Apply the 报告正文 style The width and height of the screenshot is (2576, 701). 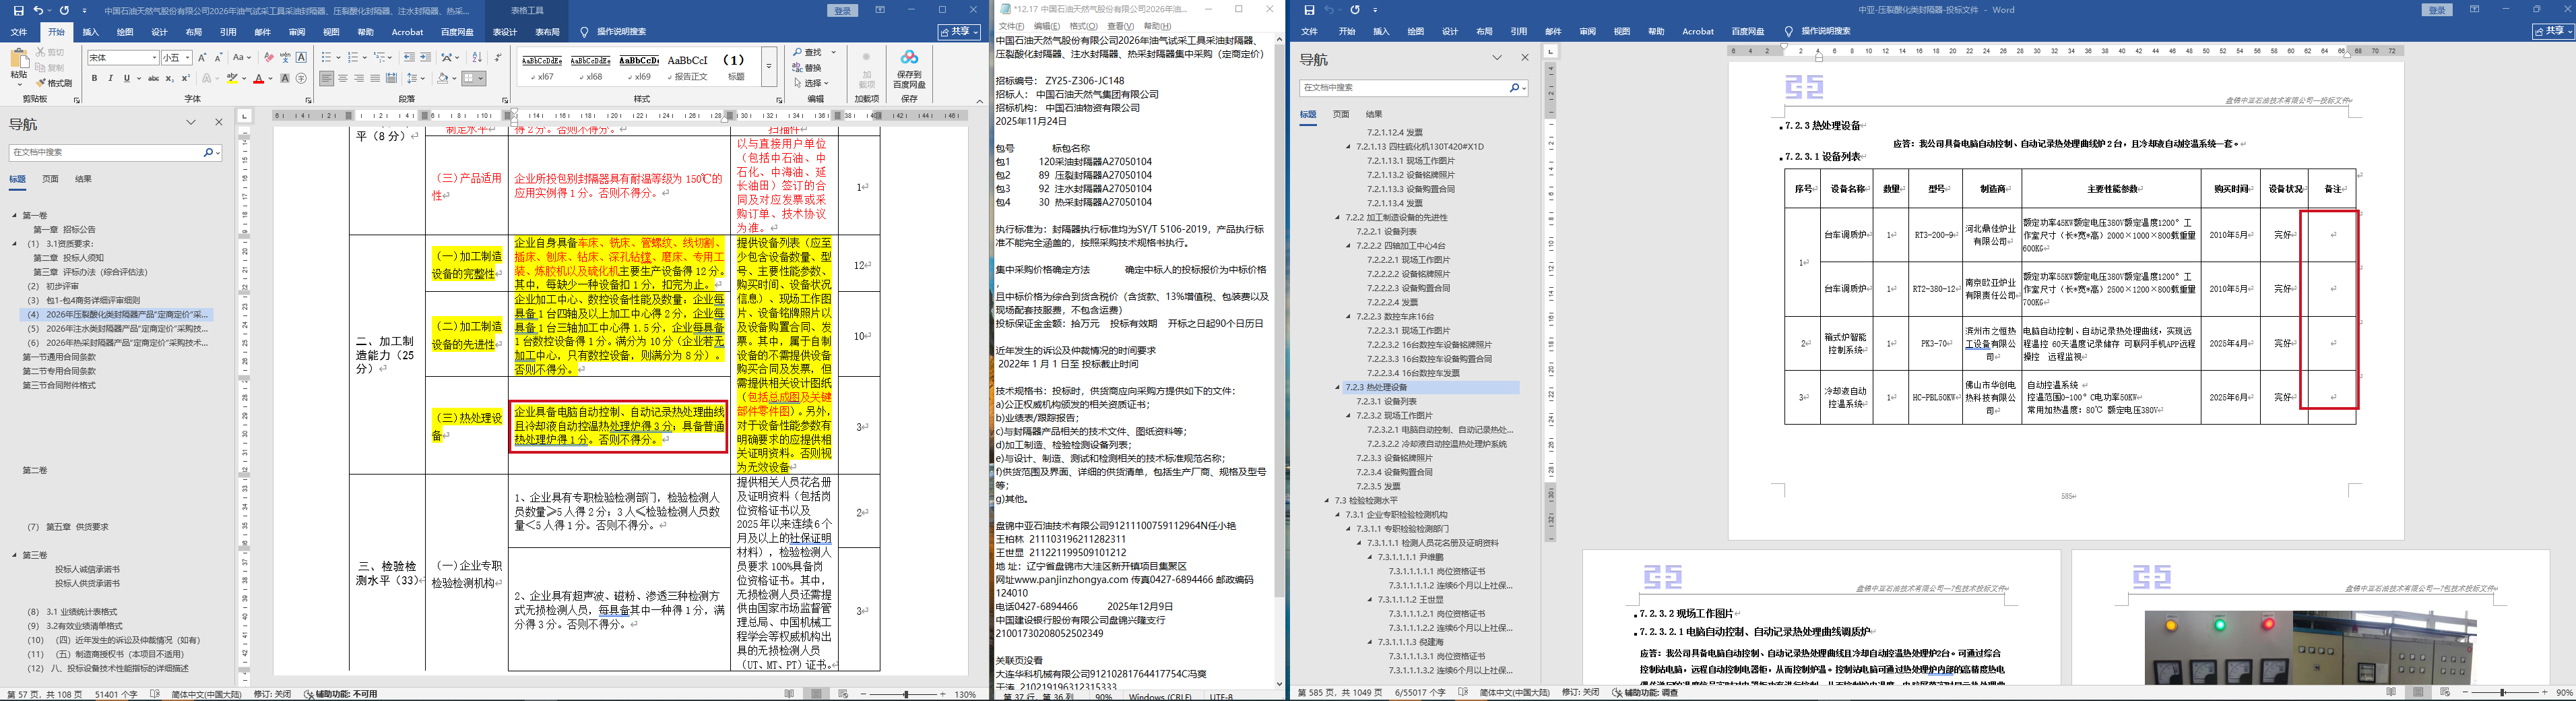click(688, 67)
